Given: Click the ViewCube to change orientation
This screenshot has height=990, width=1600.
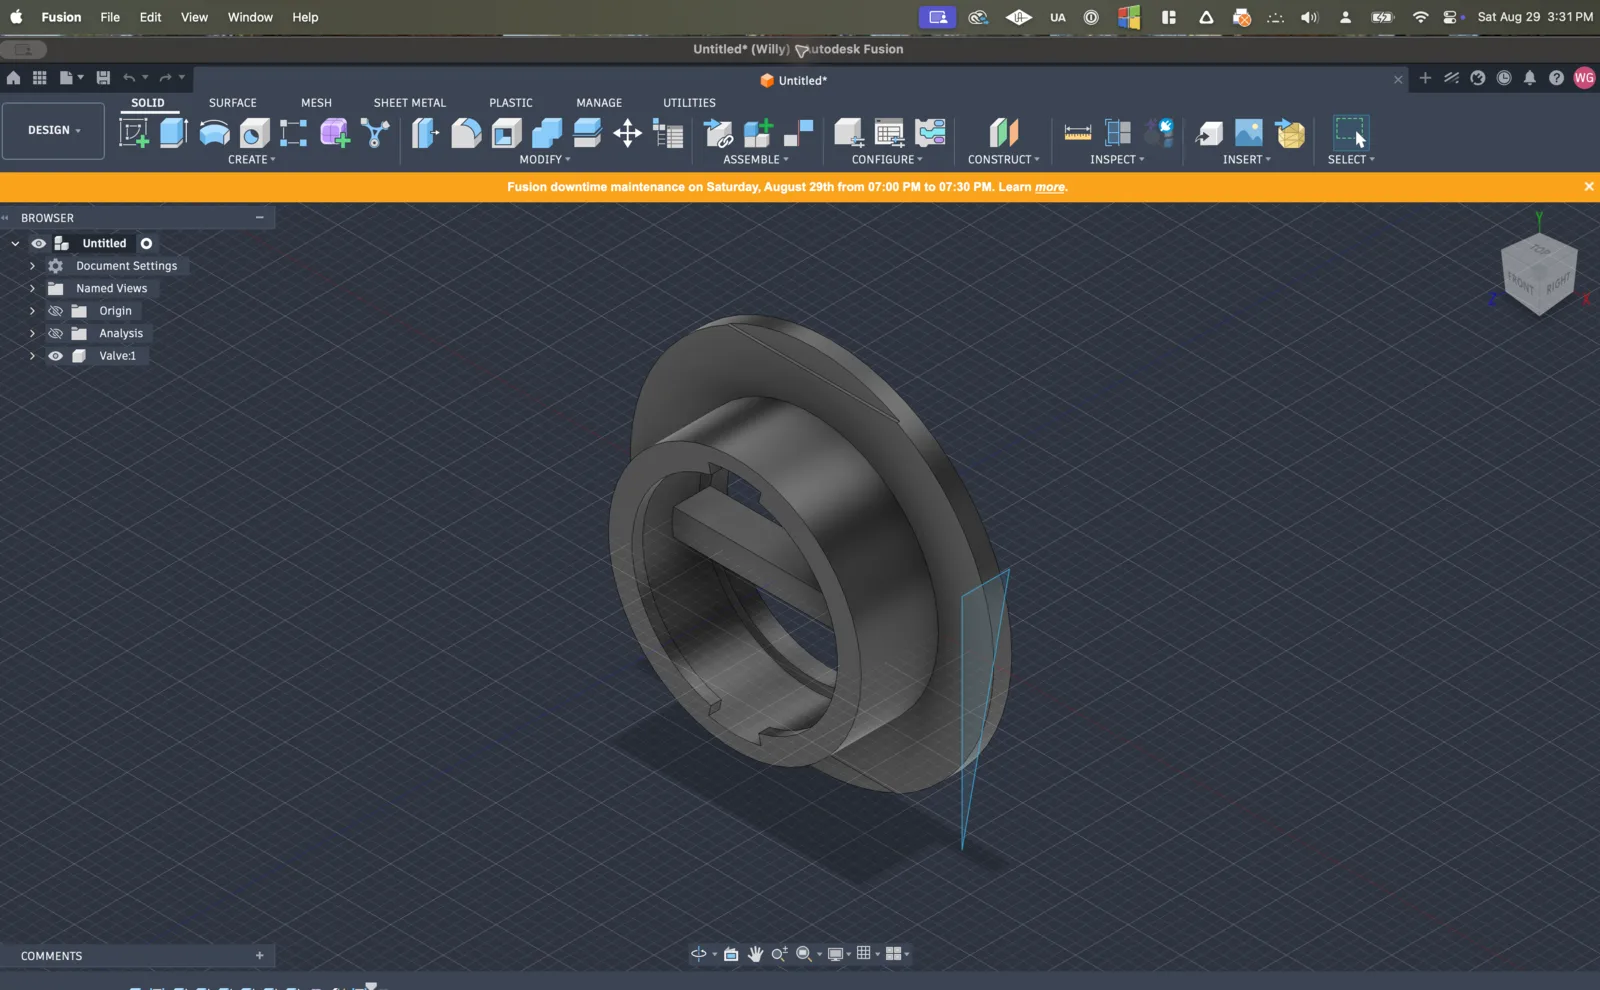Looking at the screenshot, I should [x=1538, y=274].
